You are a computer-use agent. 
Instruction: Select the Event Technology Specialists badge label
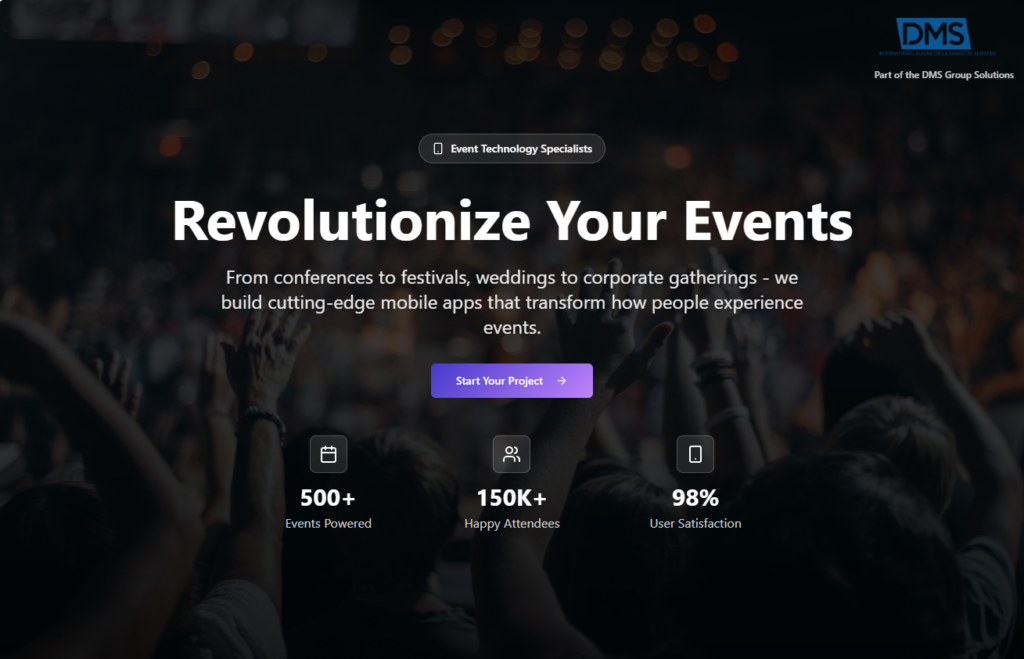point(521,149)
